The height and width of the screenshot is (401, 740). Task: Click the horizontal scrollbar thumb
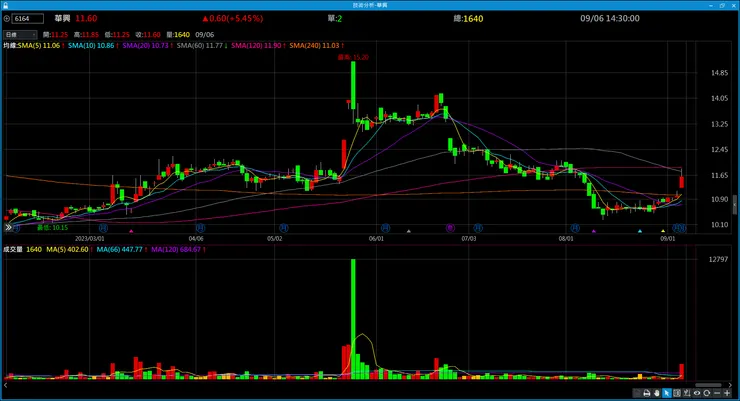pos(708,385)
